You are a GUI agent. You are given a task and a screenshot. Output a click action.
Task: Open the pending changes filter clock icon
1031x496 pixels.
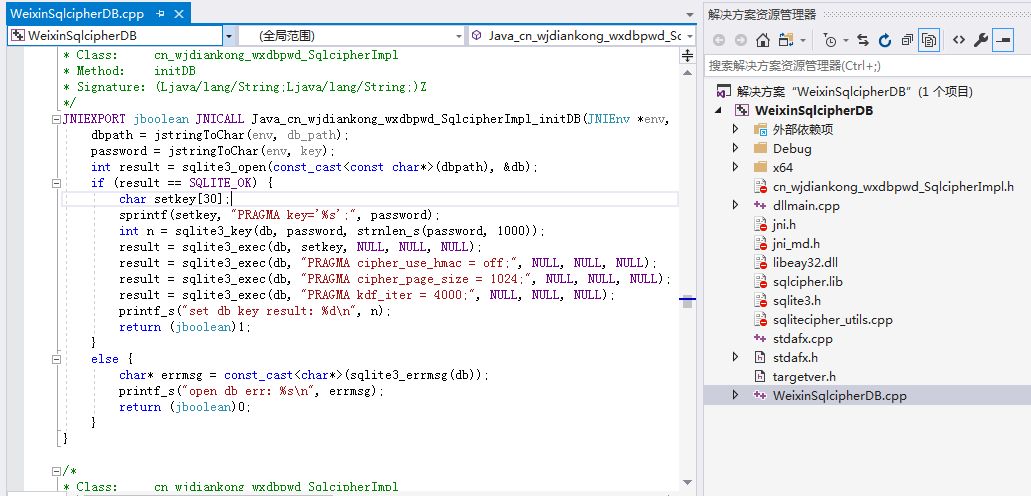coord(830,40)
